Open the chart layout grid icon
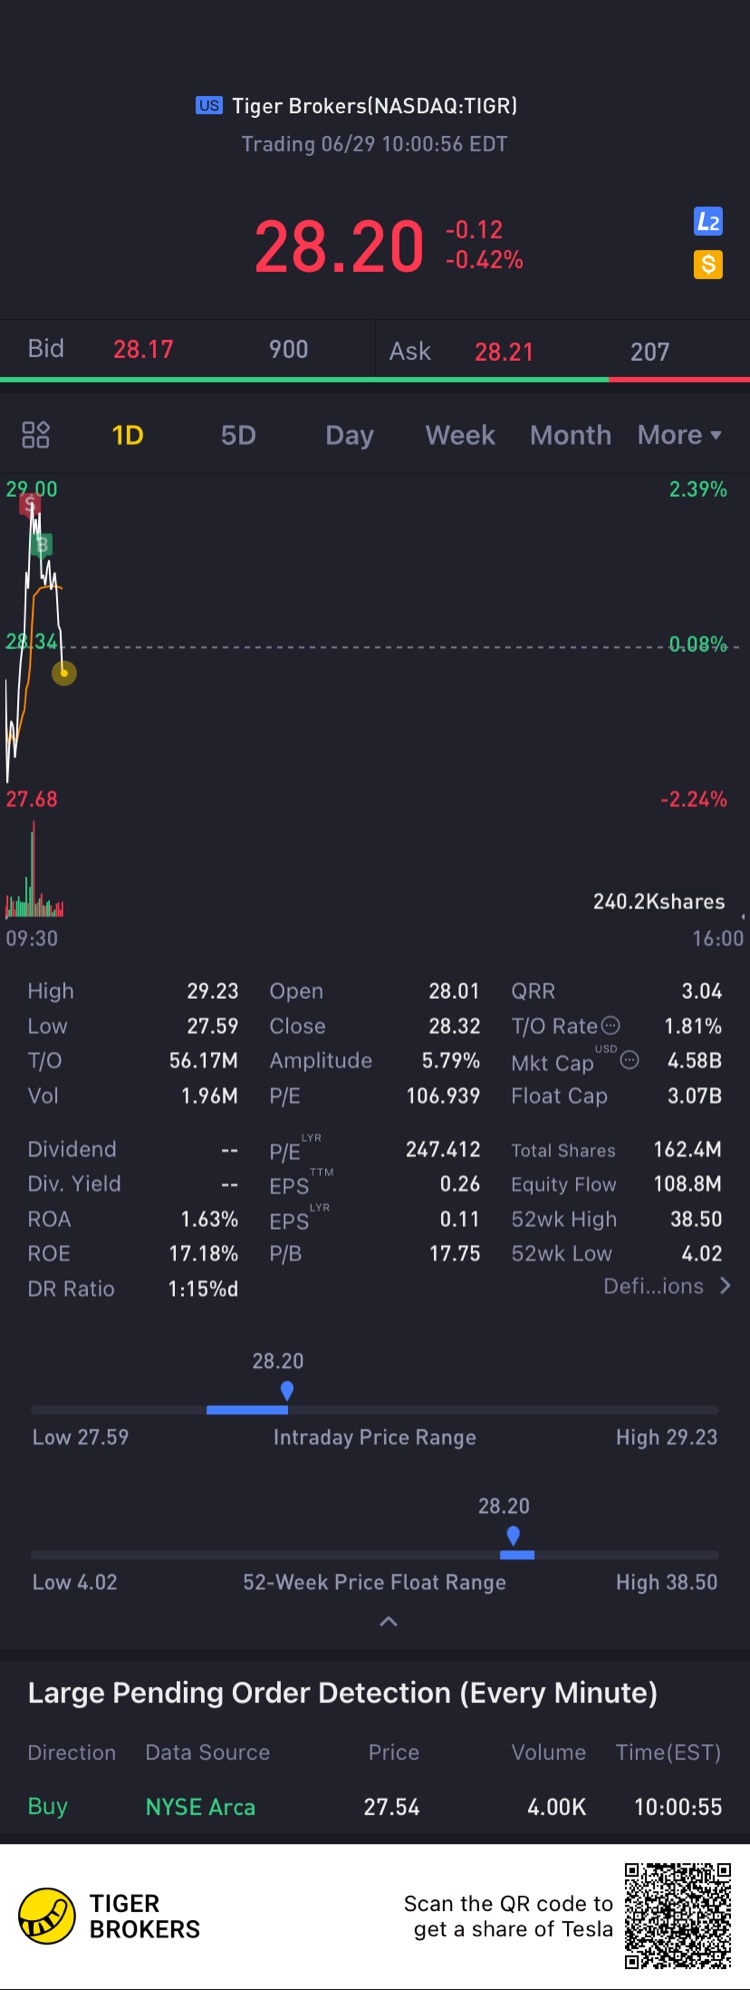The image size is (750, 1990). click(36, 435)
